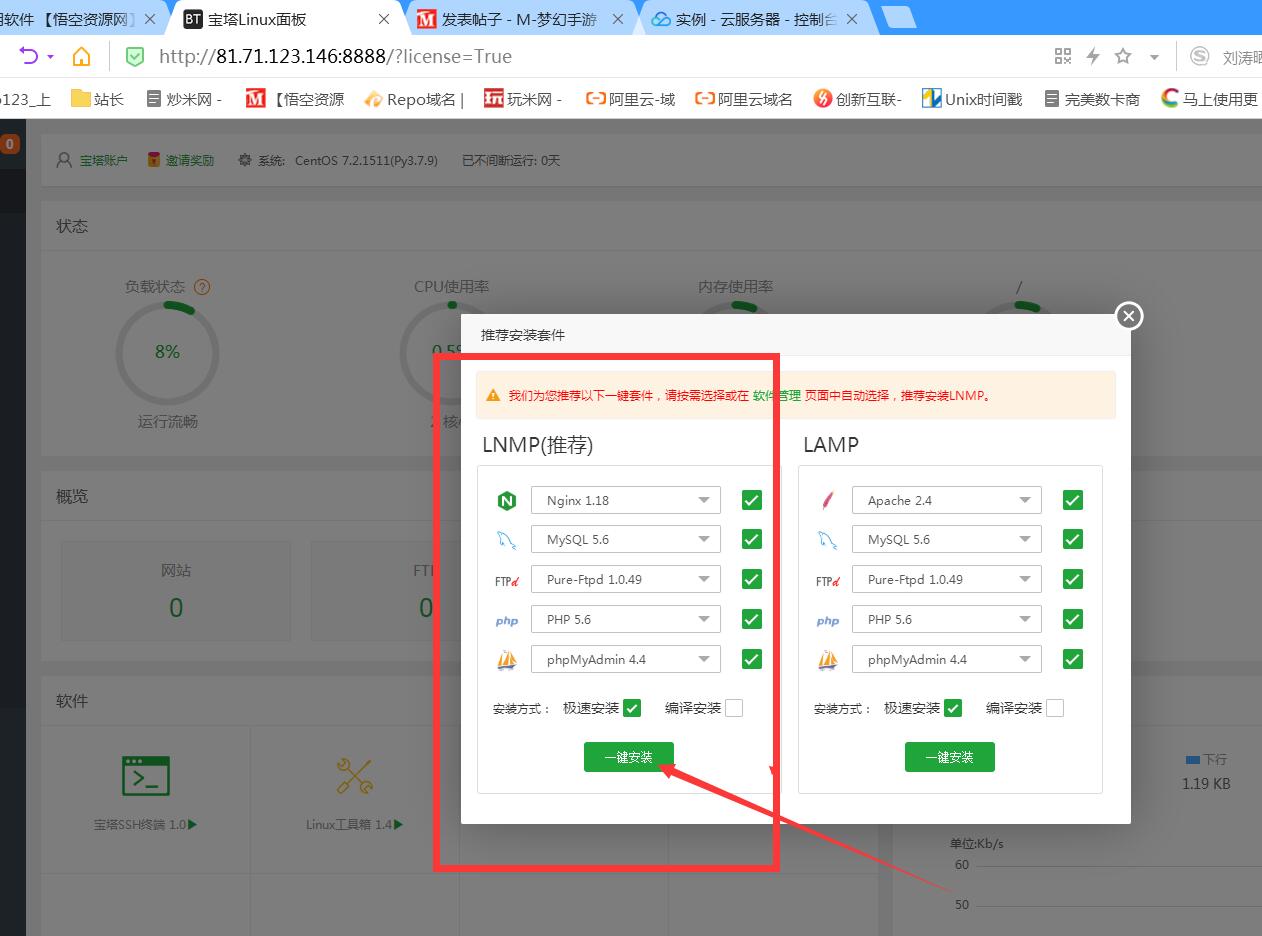Expand the LNMP PHP 5.6 version dropdown
This screenshot has width=1262, height=936.
click(625, 619)
